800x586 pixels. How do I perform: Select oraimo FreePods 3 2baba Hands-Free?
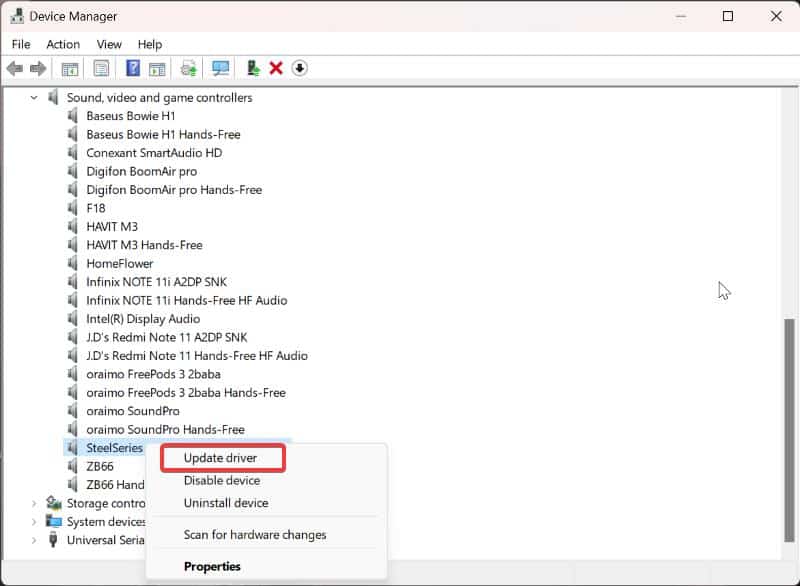[186, 393]
